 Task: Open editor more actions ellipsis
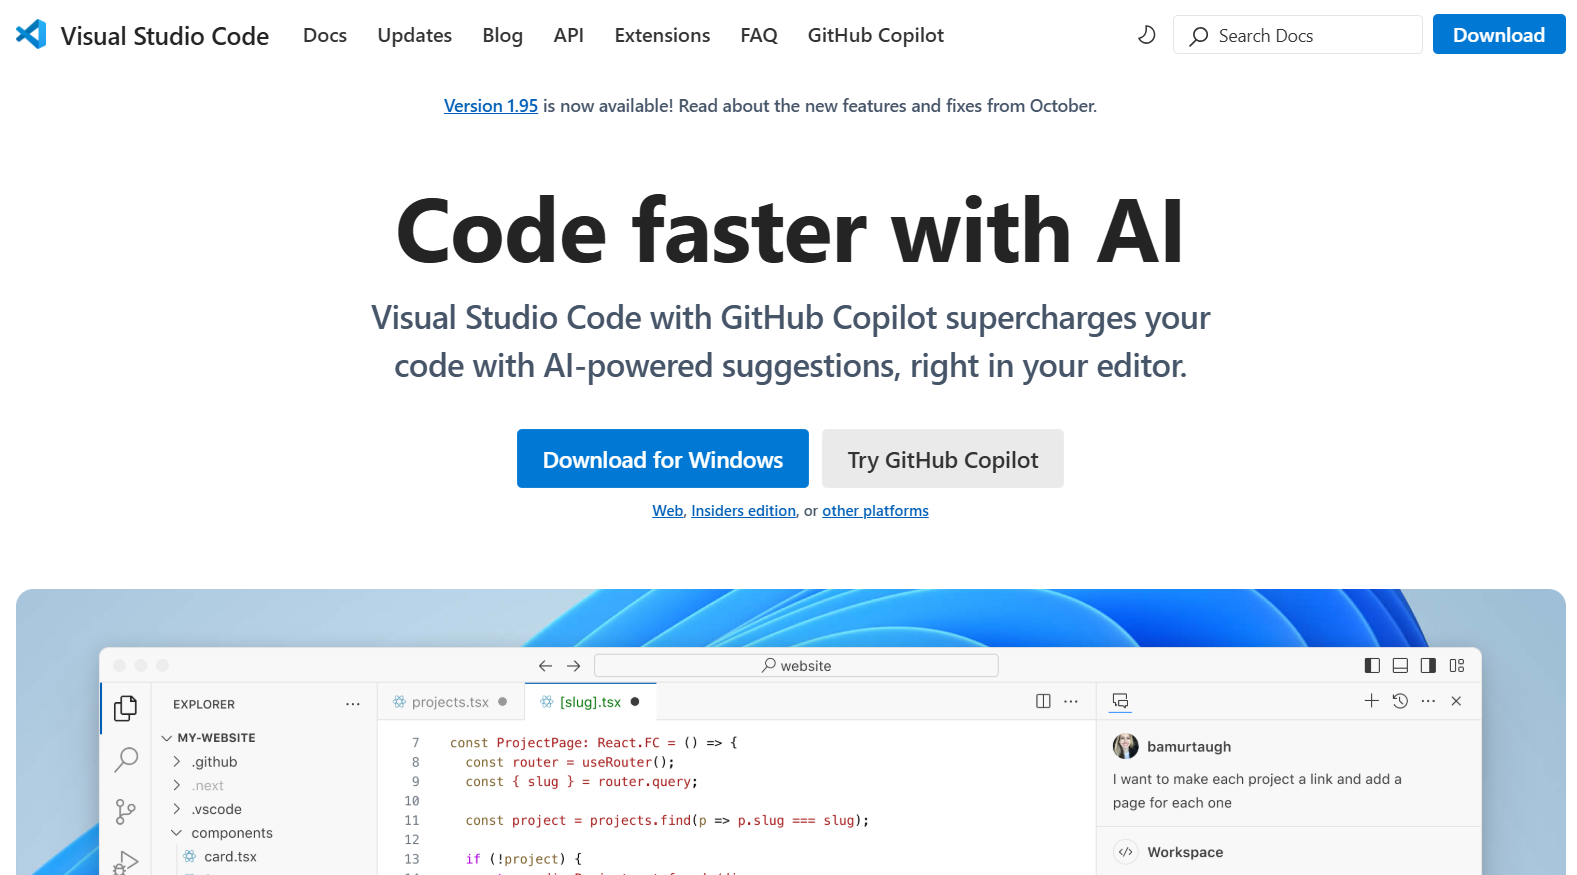point(1071,702)
